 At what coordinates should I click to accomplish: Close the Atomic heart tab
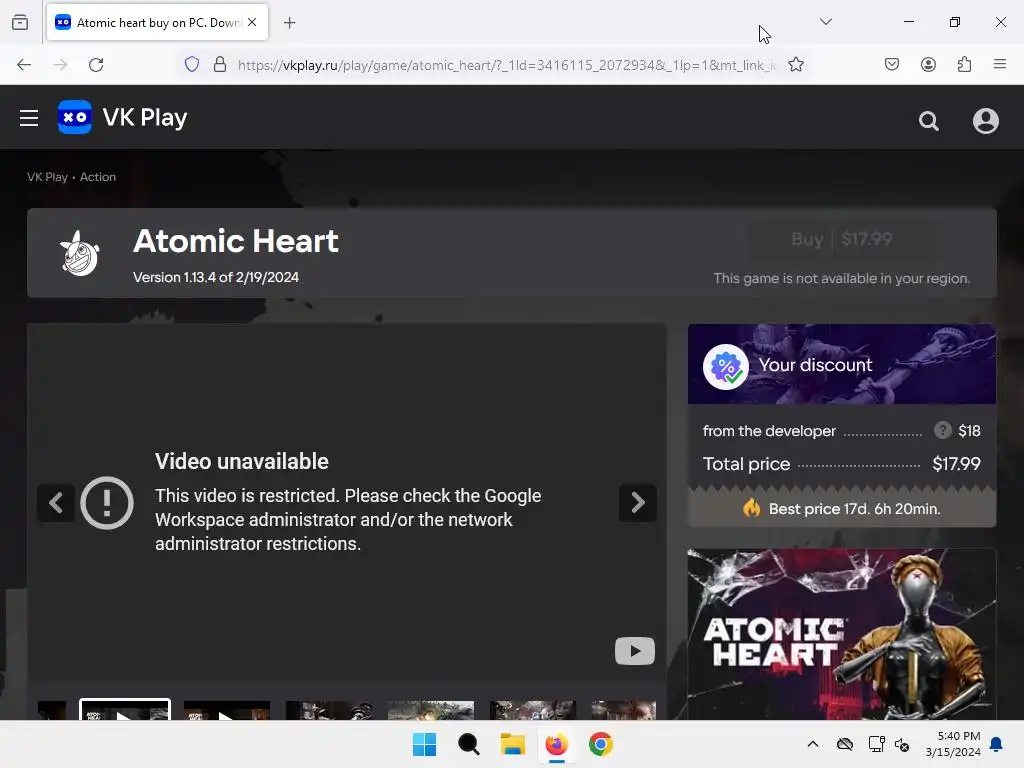click(252, 22)
